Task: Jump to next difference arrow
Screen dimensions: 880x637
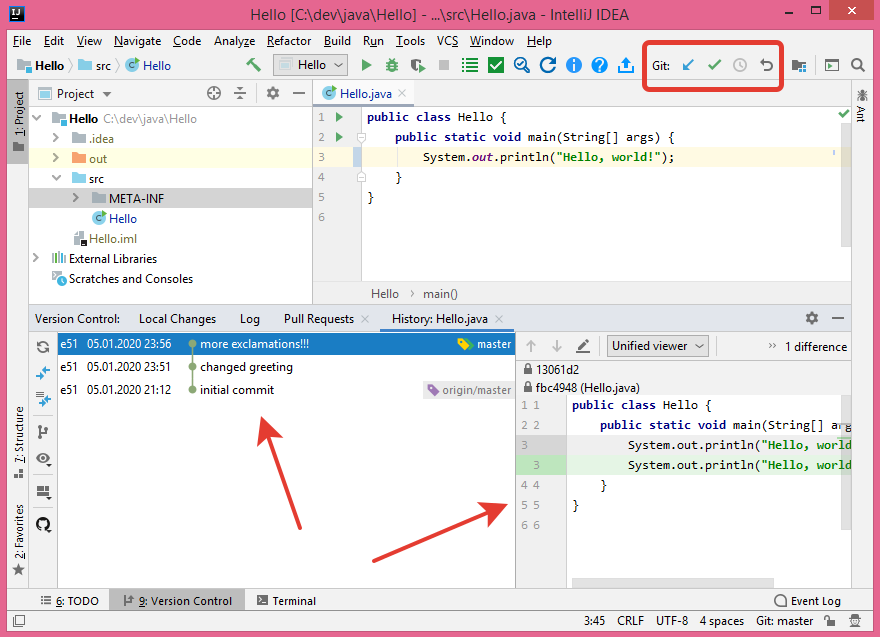Action: click(557, 346)
